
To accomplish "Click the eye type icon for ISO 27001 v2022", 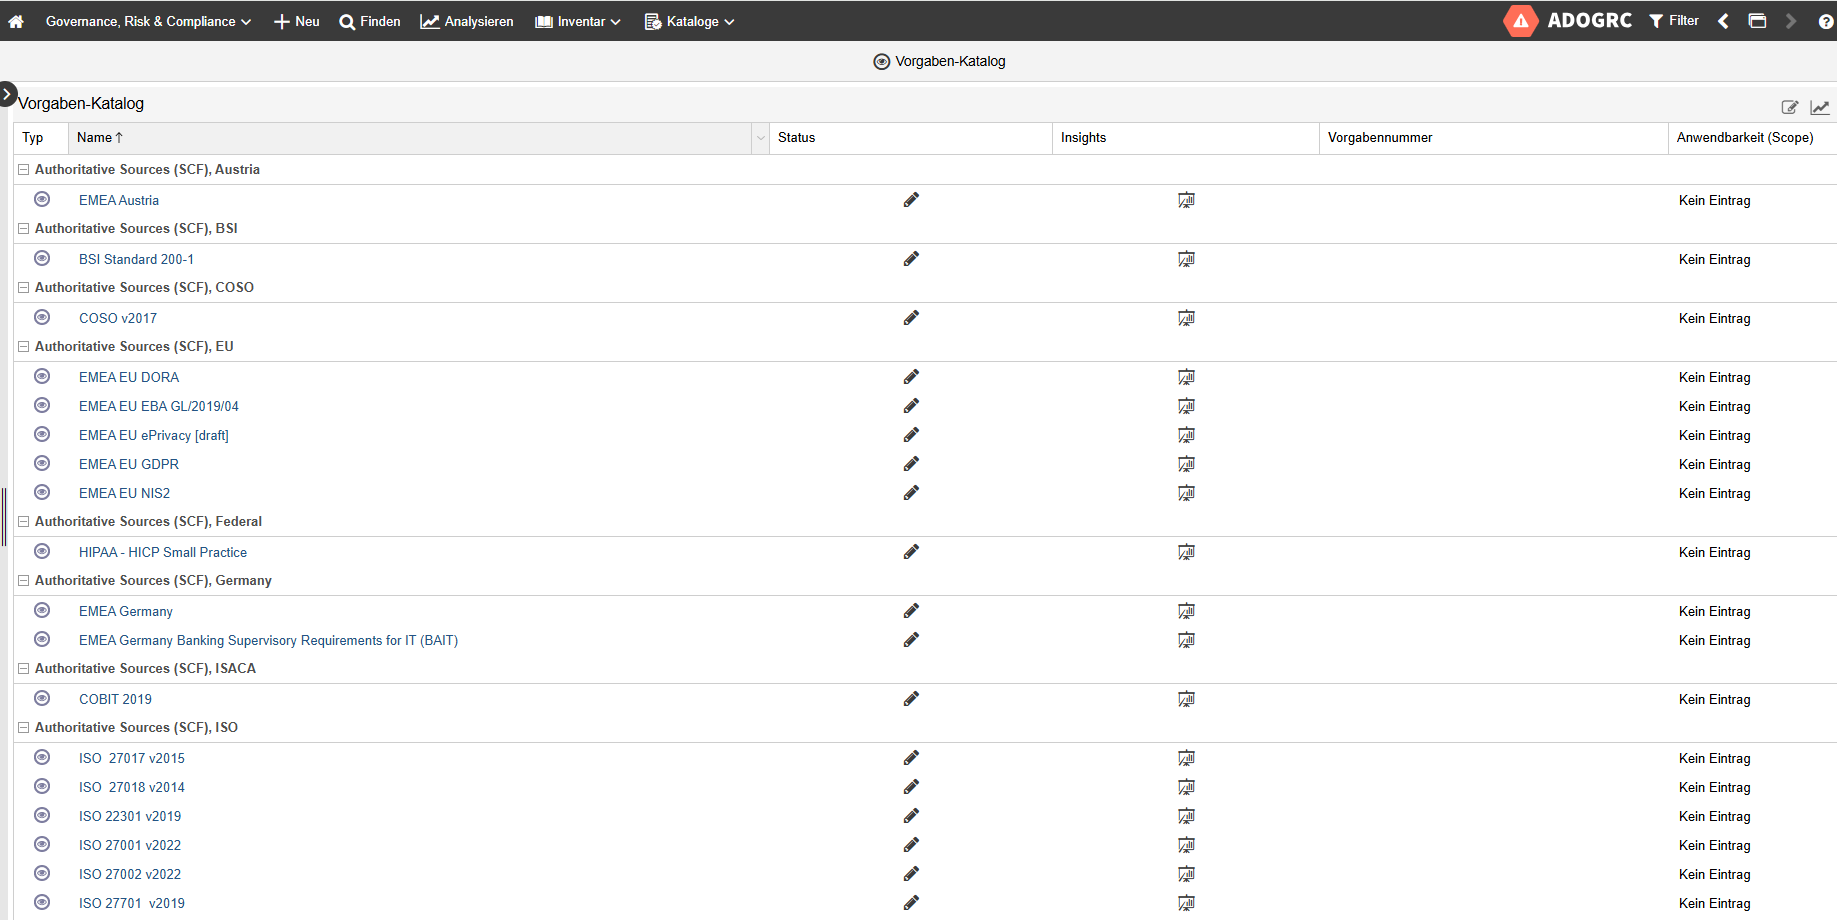I will click(x=42, y=845).
